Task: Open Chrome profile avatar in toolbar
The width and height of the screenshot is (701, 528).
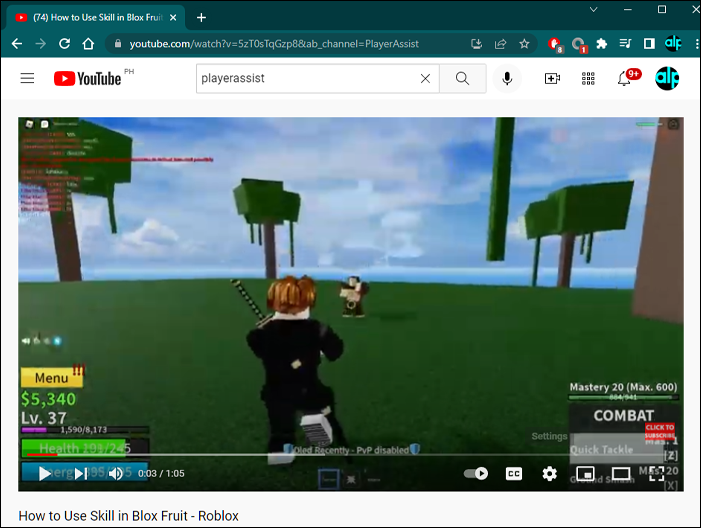Action: (673, 43)
